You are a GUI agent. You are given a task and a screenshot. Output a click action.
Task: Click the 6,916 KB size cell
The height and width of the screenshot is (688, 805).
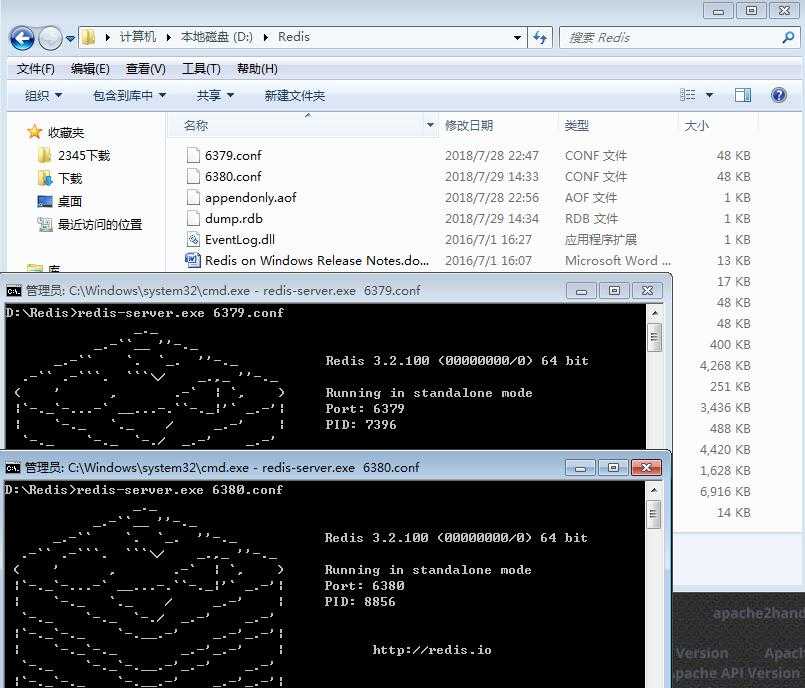725,491
